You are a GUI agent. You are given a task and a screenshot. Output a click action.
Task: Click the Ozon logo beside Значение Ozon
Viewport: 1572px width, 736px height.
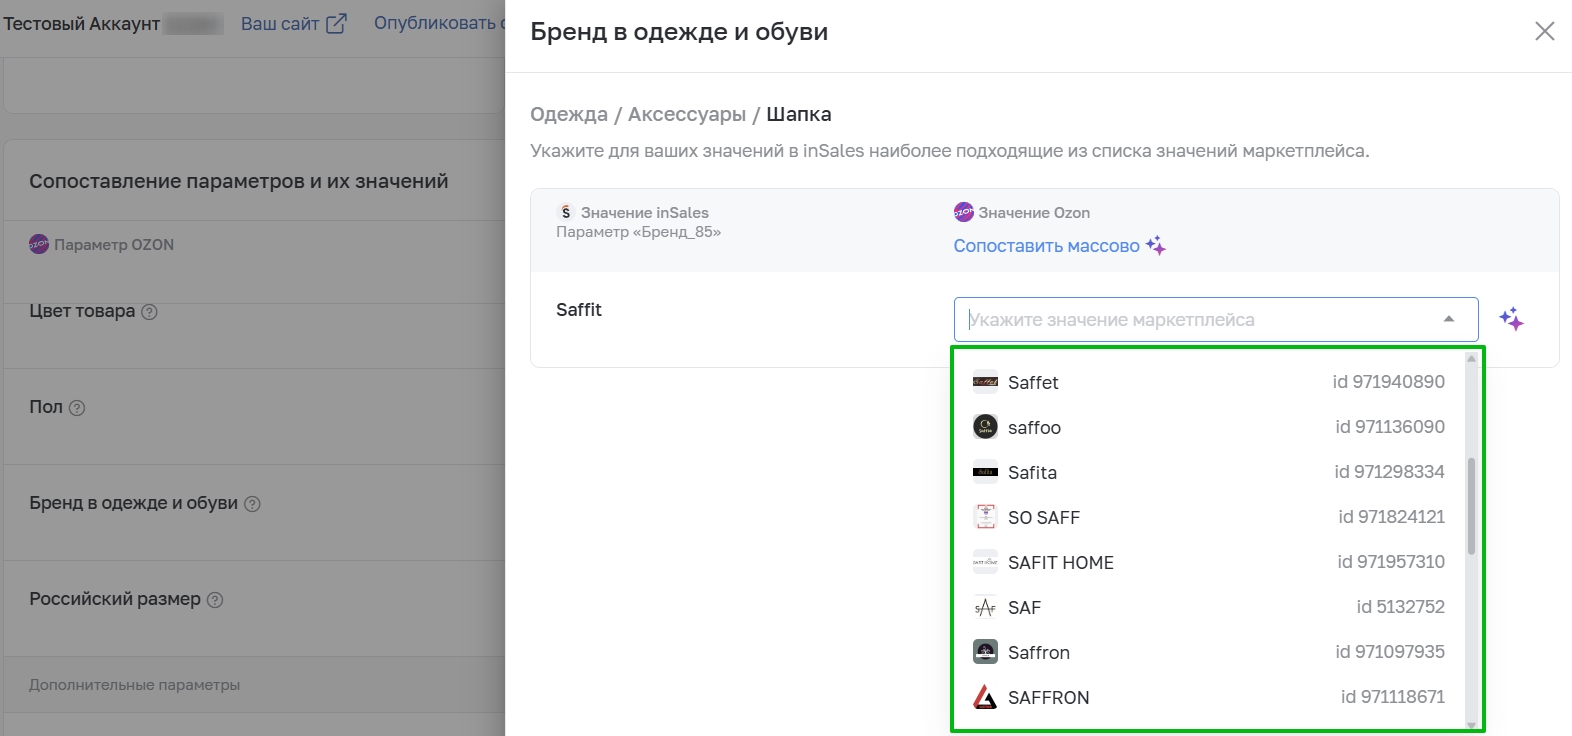pos(963,212)
